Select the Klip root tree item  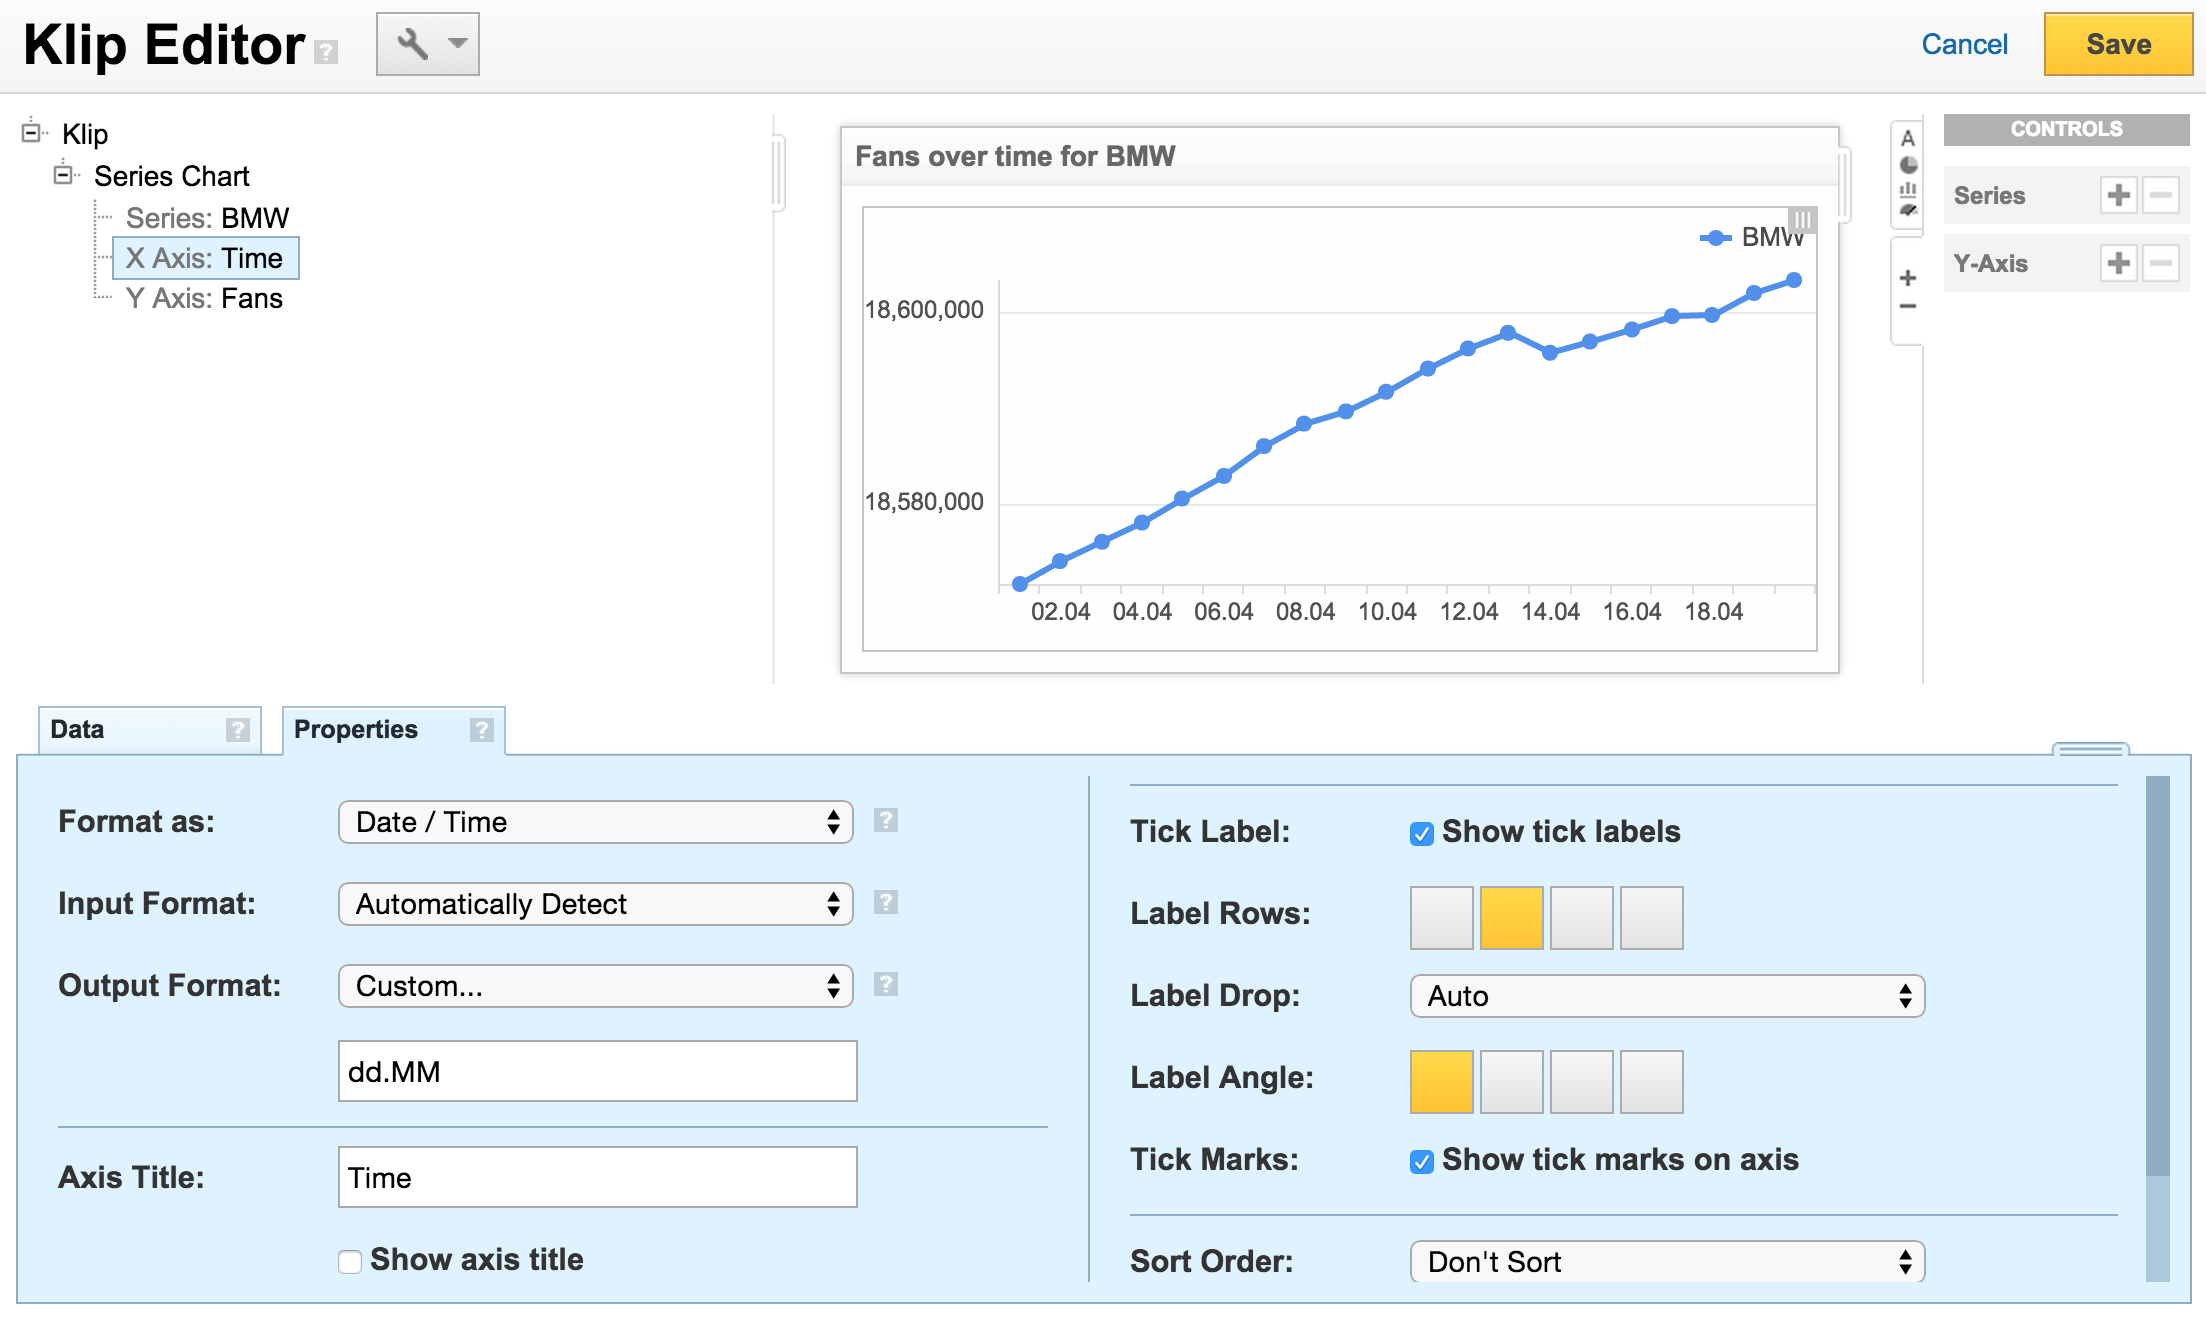pyautogui.click(x=85, y=134)
